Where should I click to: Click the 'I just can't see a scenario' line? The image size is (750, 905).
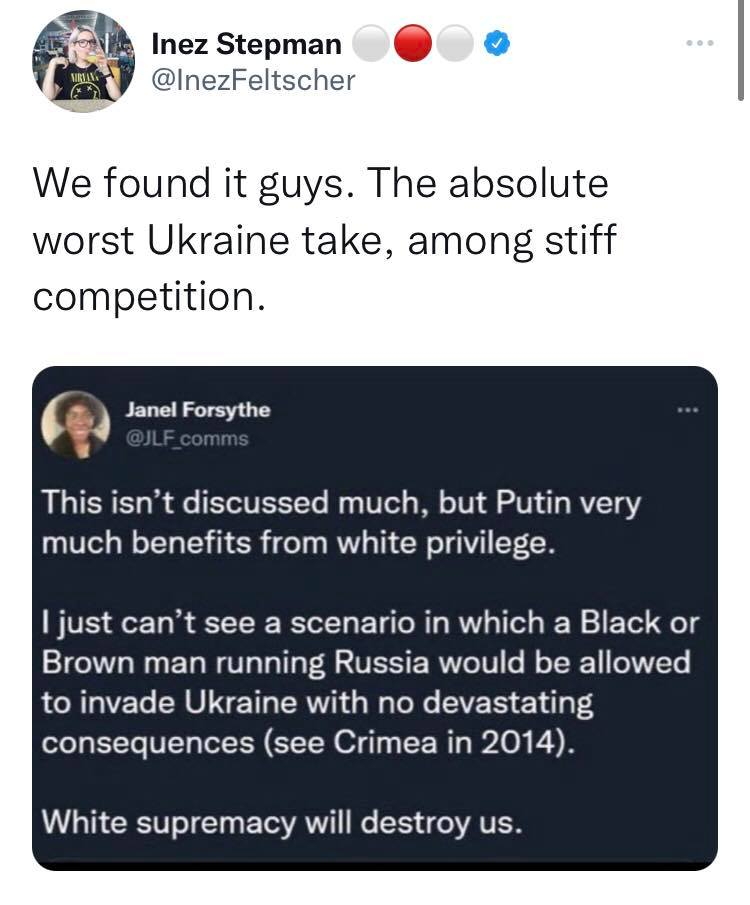pos(370,623)
